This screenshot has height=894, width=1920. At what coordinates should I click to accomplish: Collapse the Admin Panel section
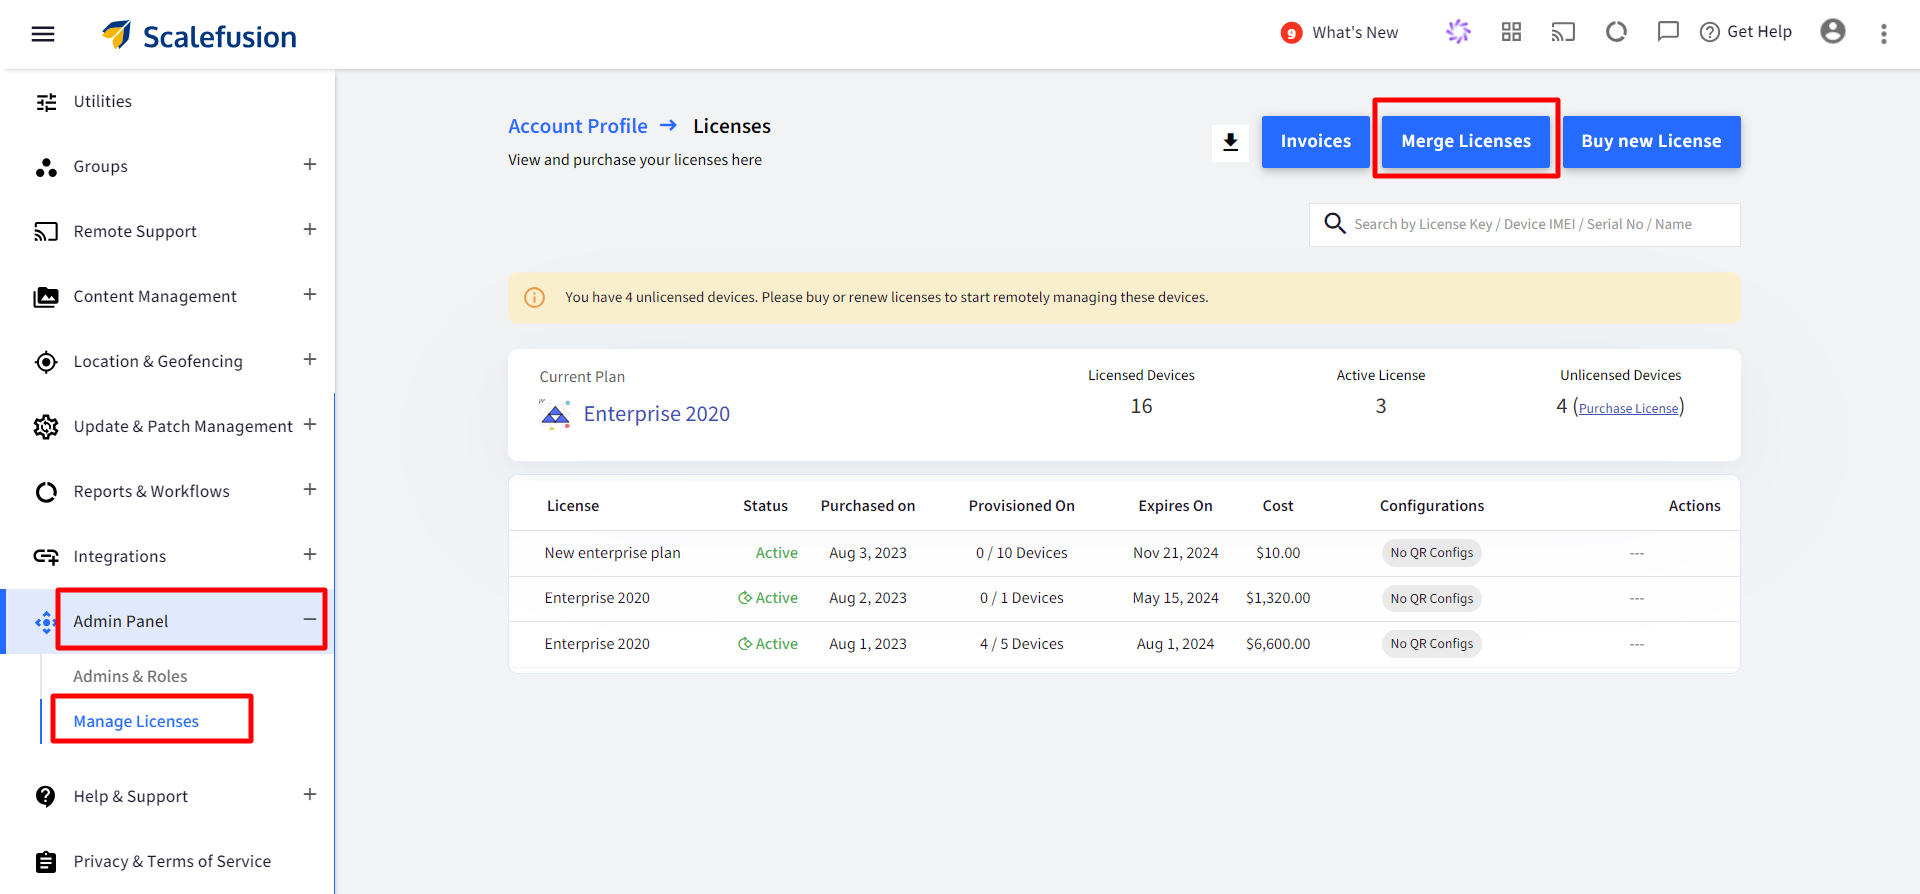(x=310, y=619)
